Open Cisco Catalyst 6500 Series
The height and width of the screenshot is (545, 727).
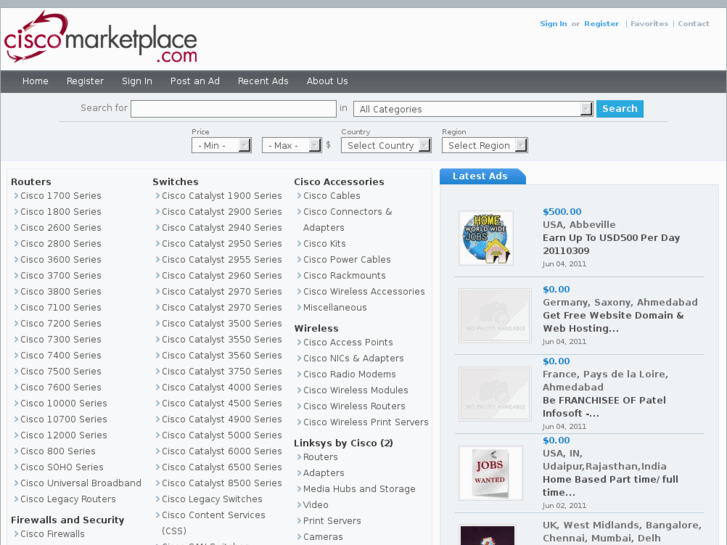pos(222,468)
